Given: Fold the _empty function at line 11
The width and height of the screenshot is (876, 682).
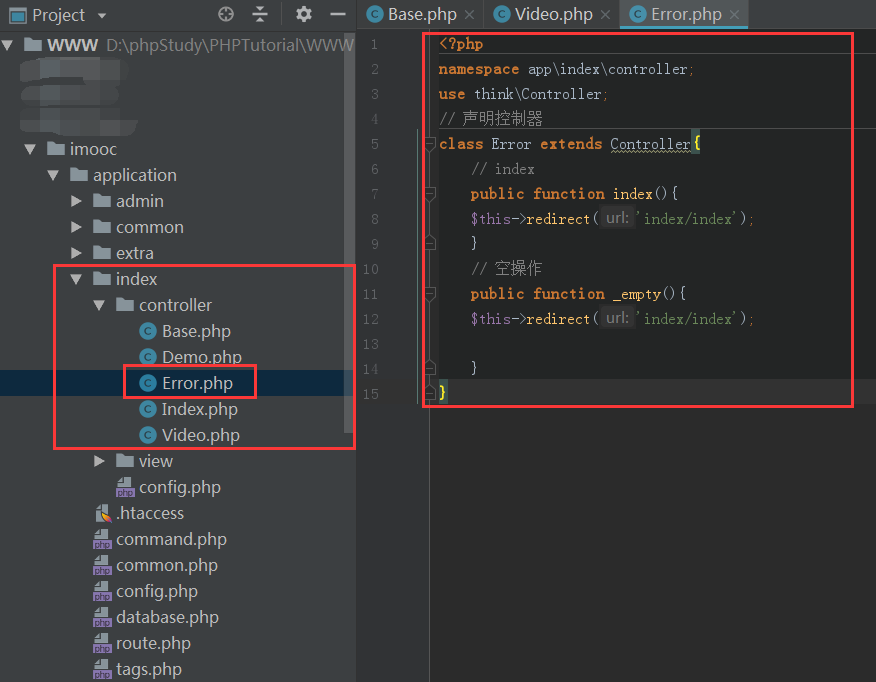Looking at the screenshot, I should pos(430,294).
